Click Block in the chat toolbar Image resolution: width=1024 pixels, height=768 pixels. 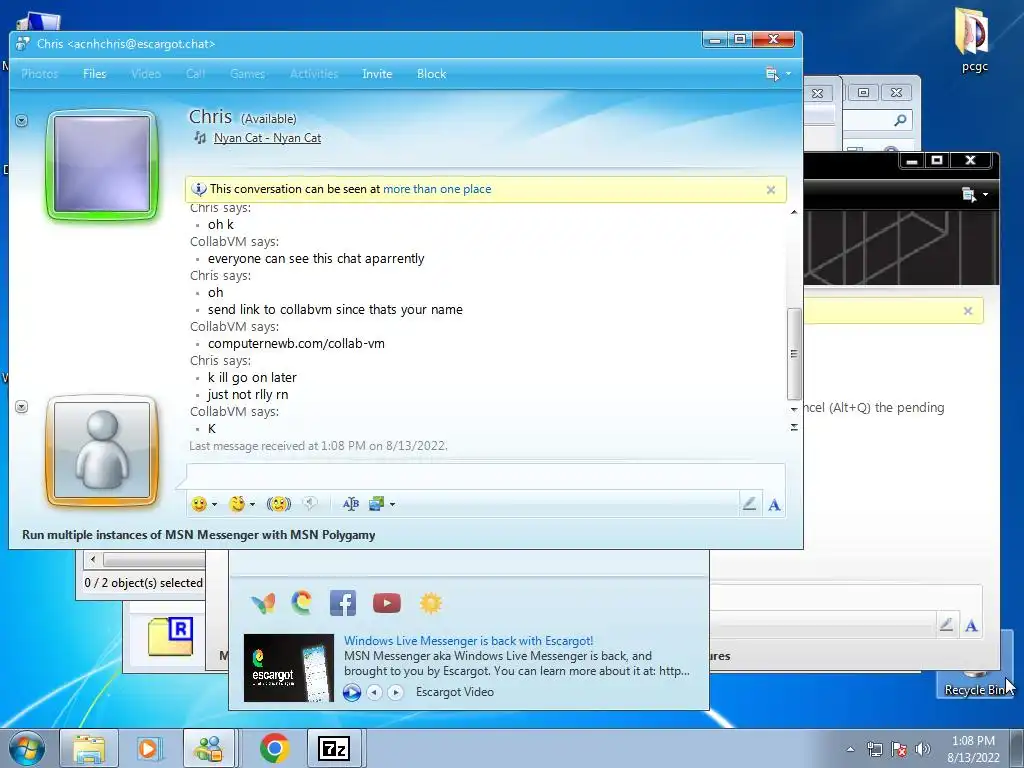pyautogui.click(x=432, y=74)
